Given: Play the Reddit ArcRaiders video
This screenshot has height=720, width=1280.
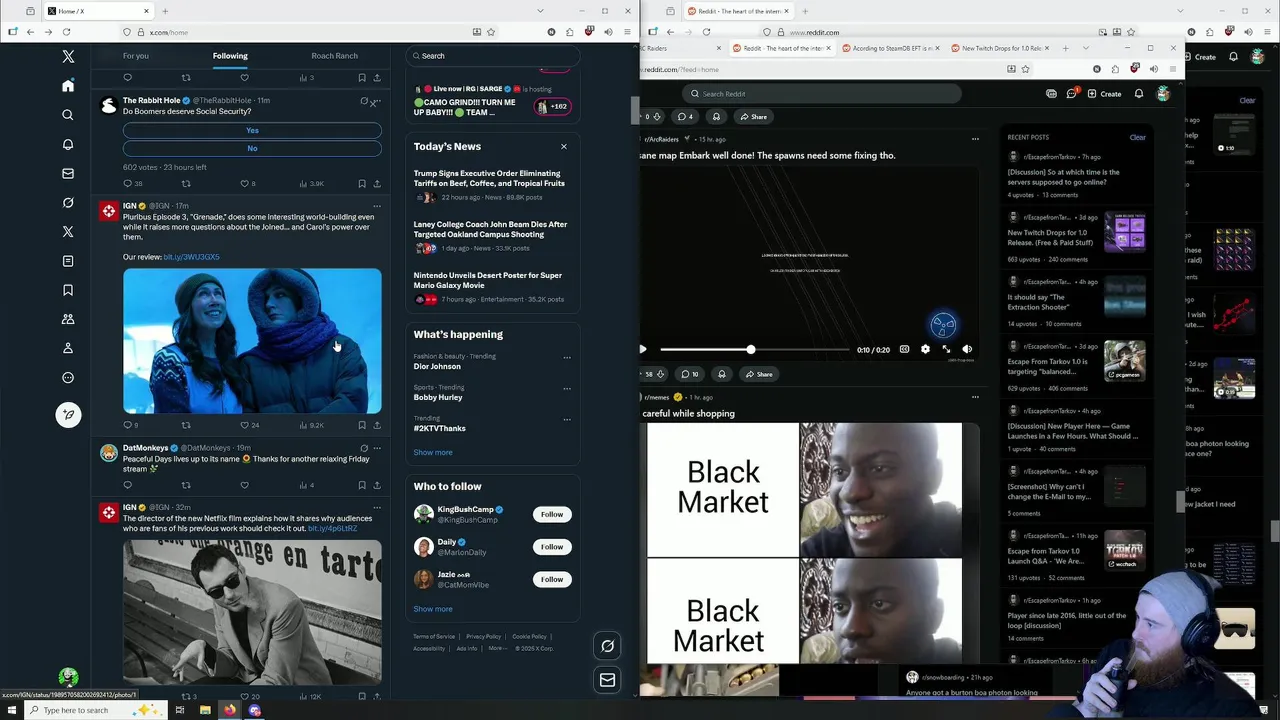Looking at the screenshot, I should (x=643, y=349).
